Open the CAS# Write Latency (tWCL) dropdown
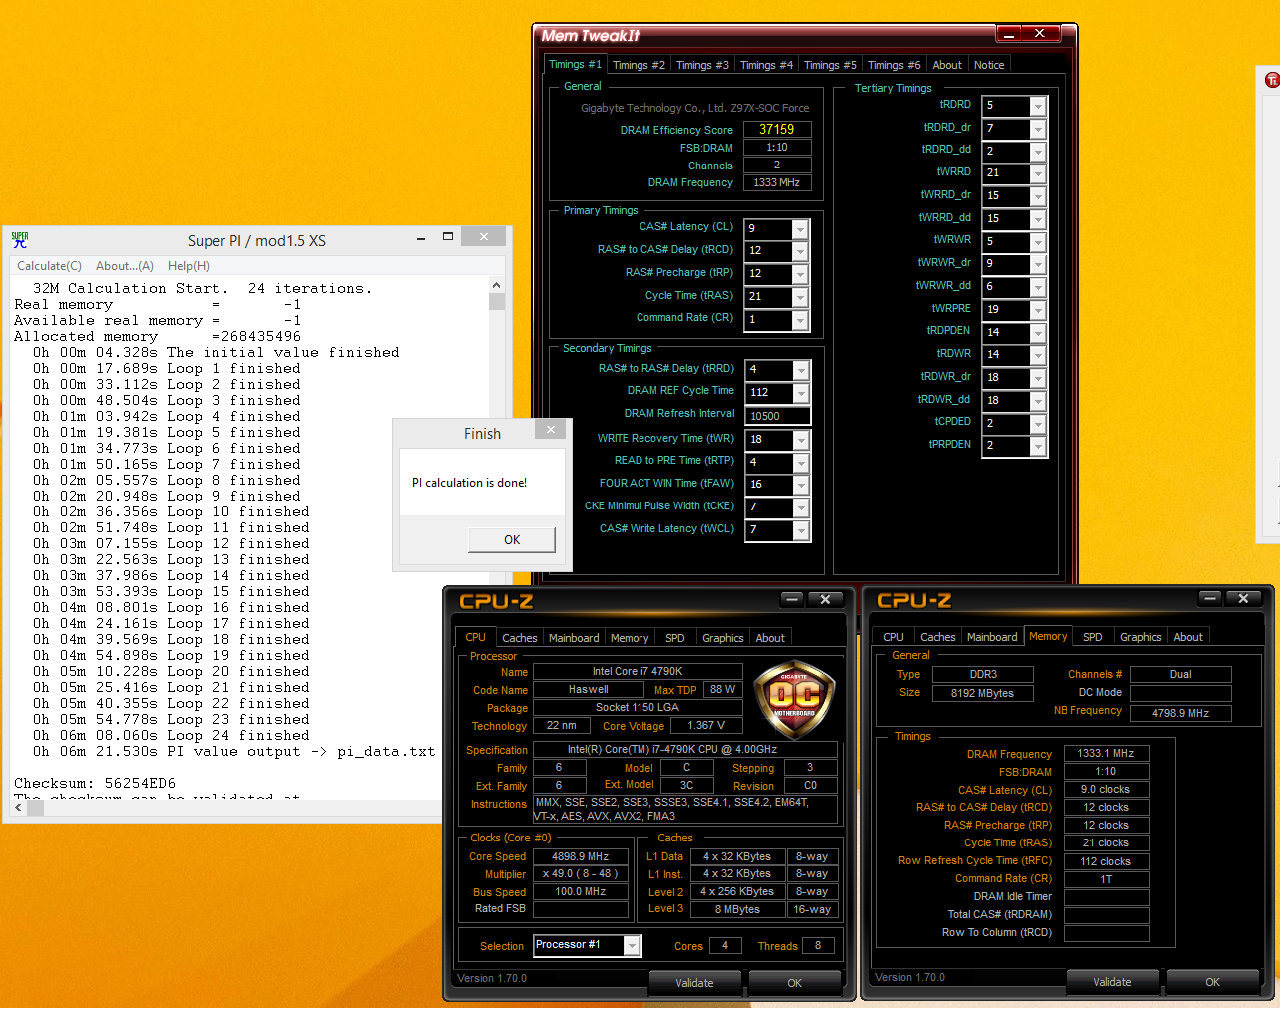The height and width of the screenshot is (1013, 1283). 801,531
